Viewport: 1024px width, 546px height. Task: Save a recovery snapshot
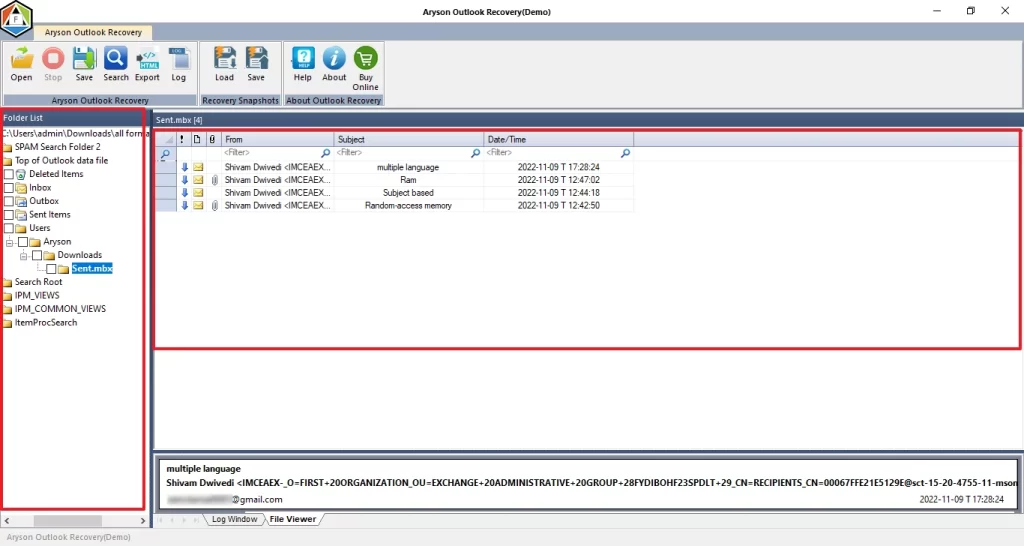pos(256,59)
